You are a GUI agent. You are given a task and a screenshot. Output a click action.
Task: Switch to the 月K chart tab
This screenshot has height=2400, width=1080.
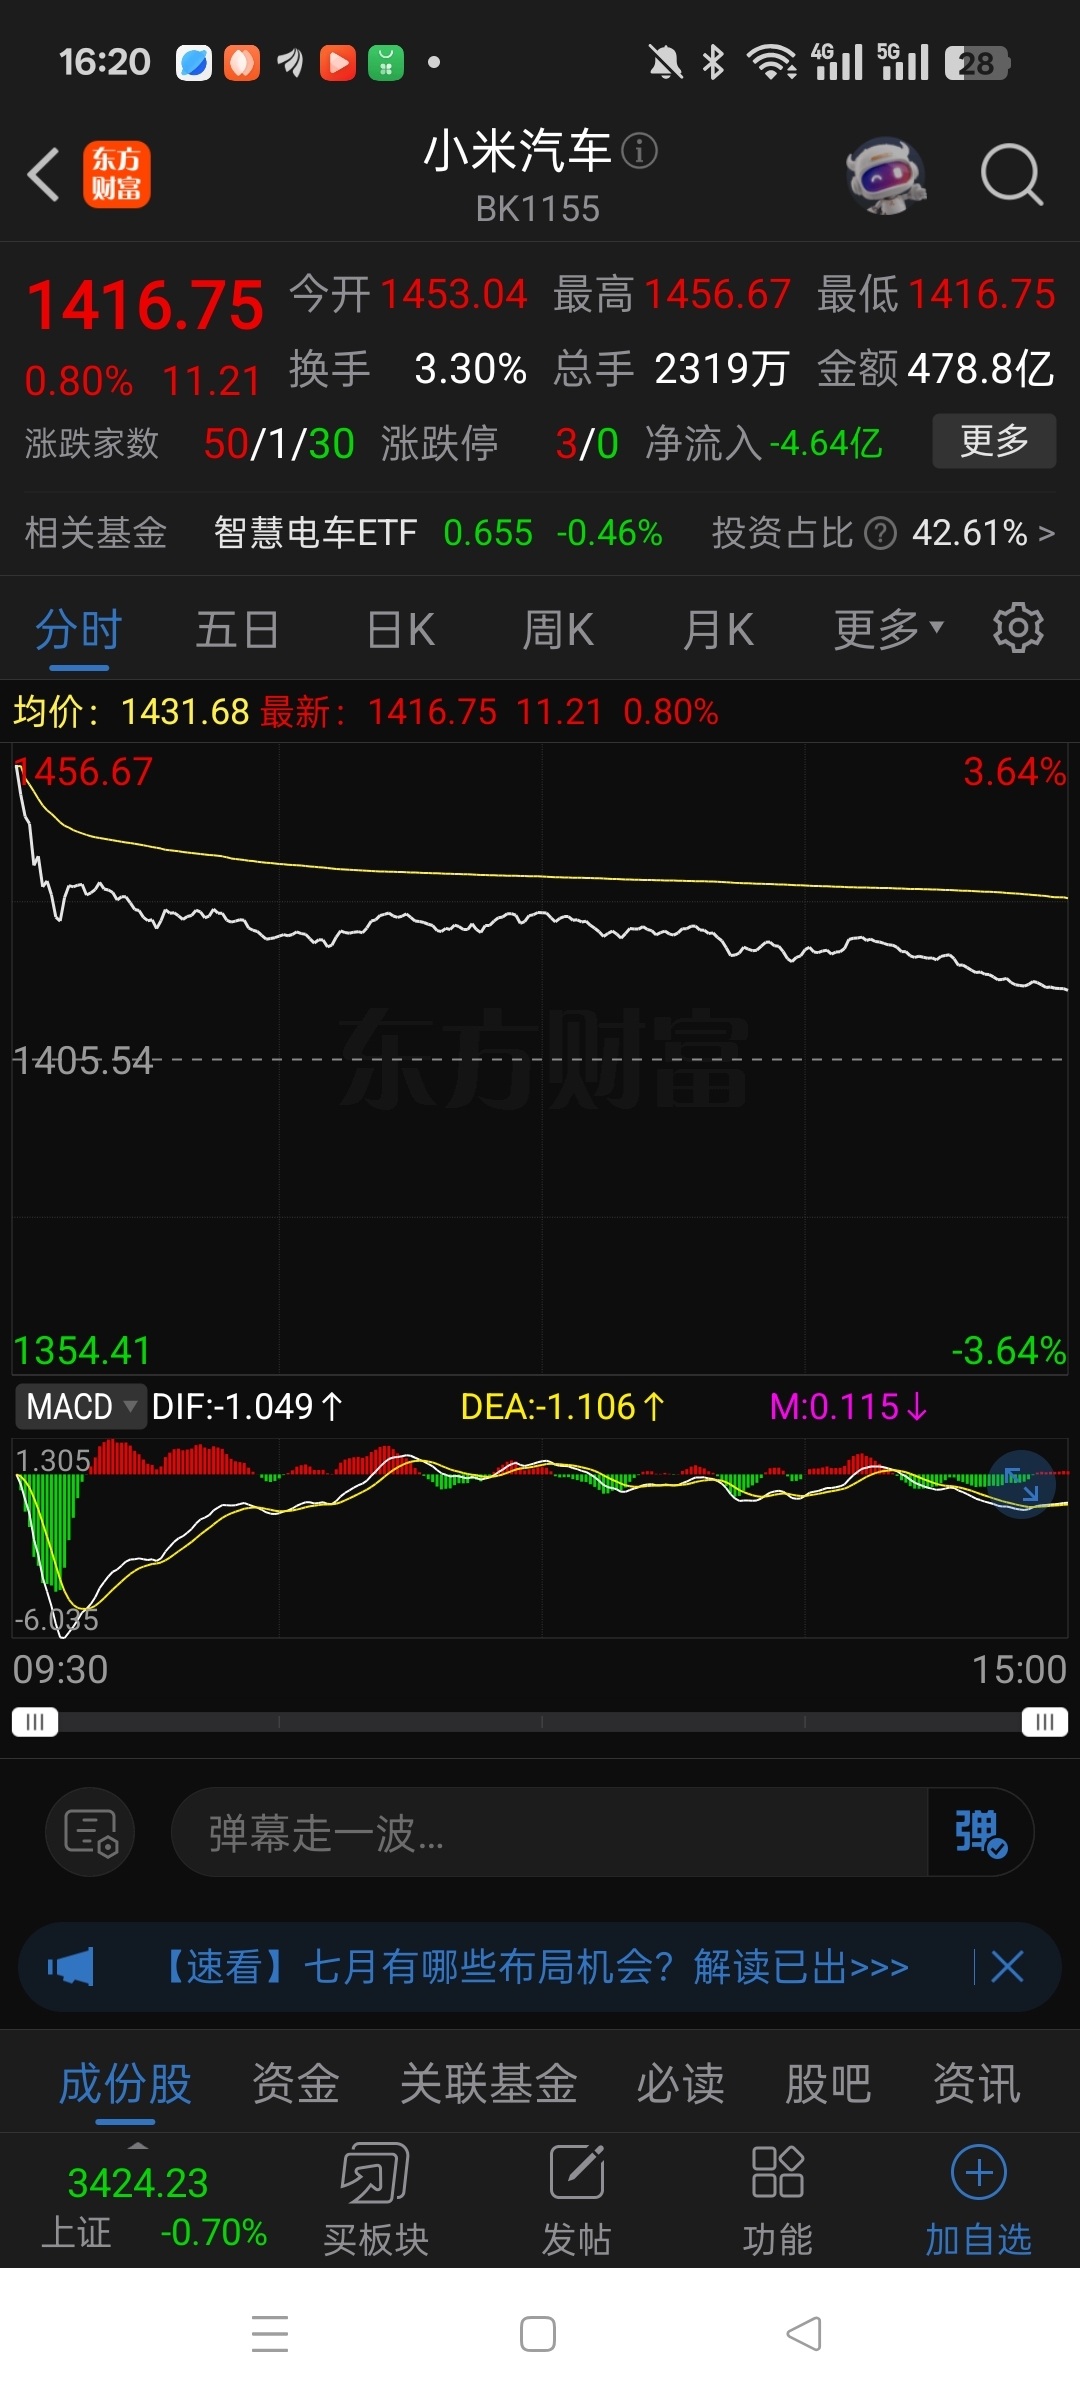tap(718, 630)
